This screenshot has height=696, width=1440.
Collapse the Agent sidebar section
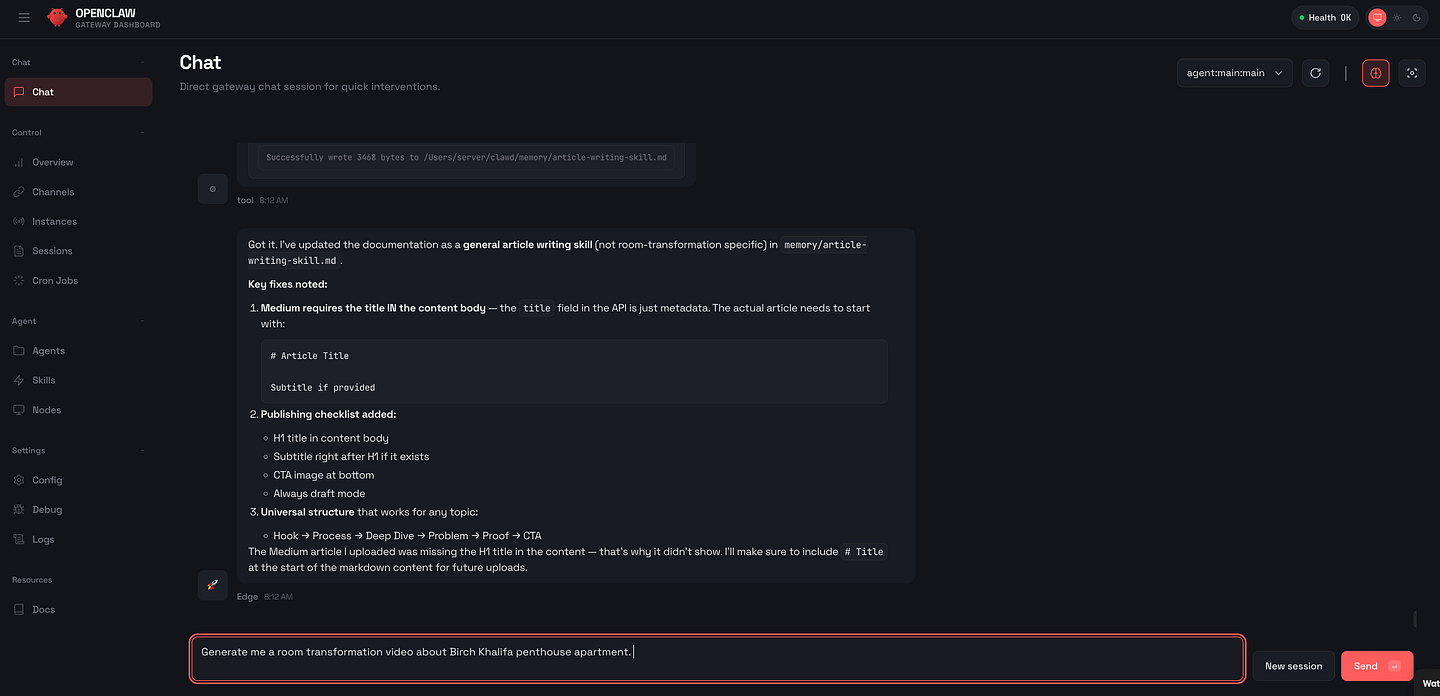142,321
